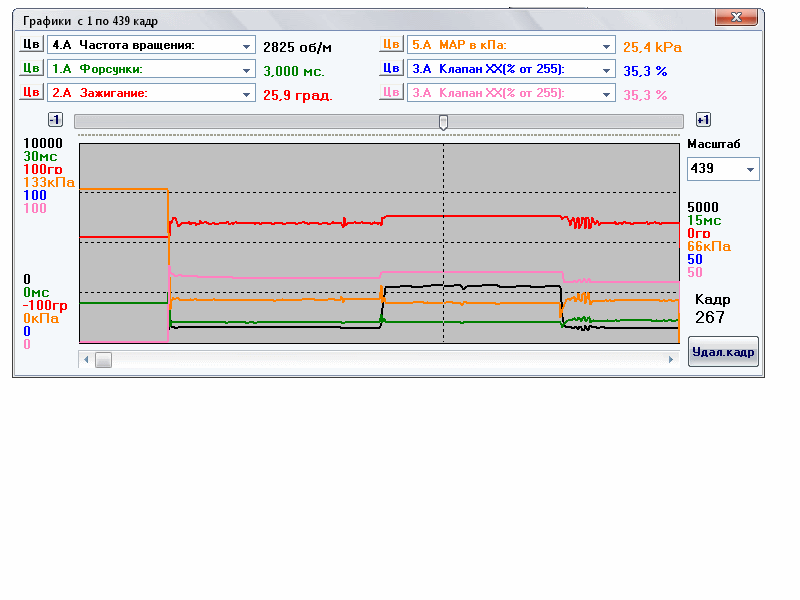Open the Зажигание channel dropdown
This screenshot has height=600, width=800.
tap(247, 93)
